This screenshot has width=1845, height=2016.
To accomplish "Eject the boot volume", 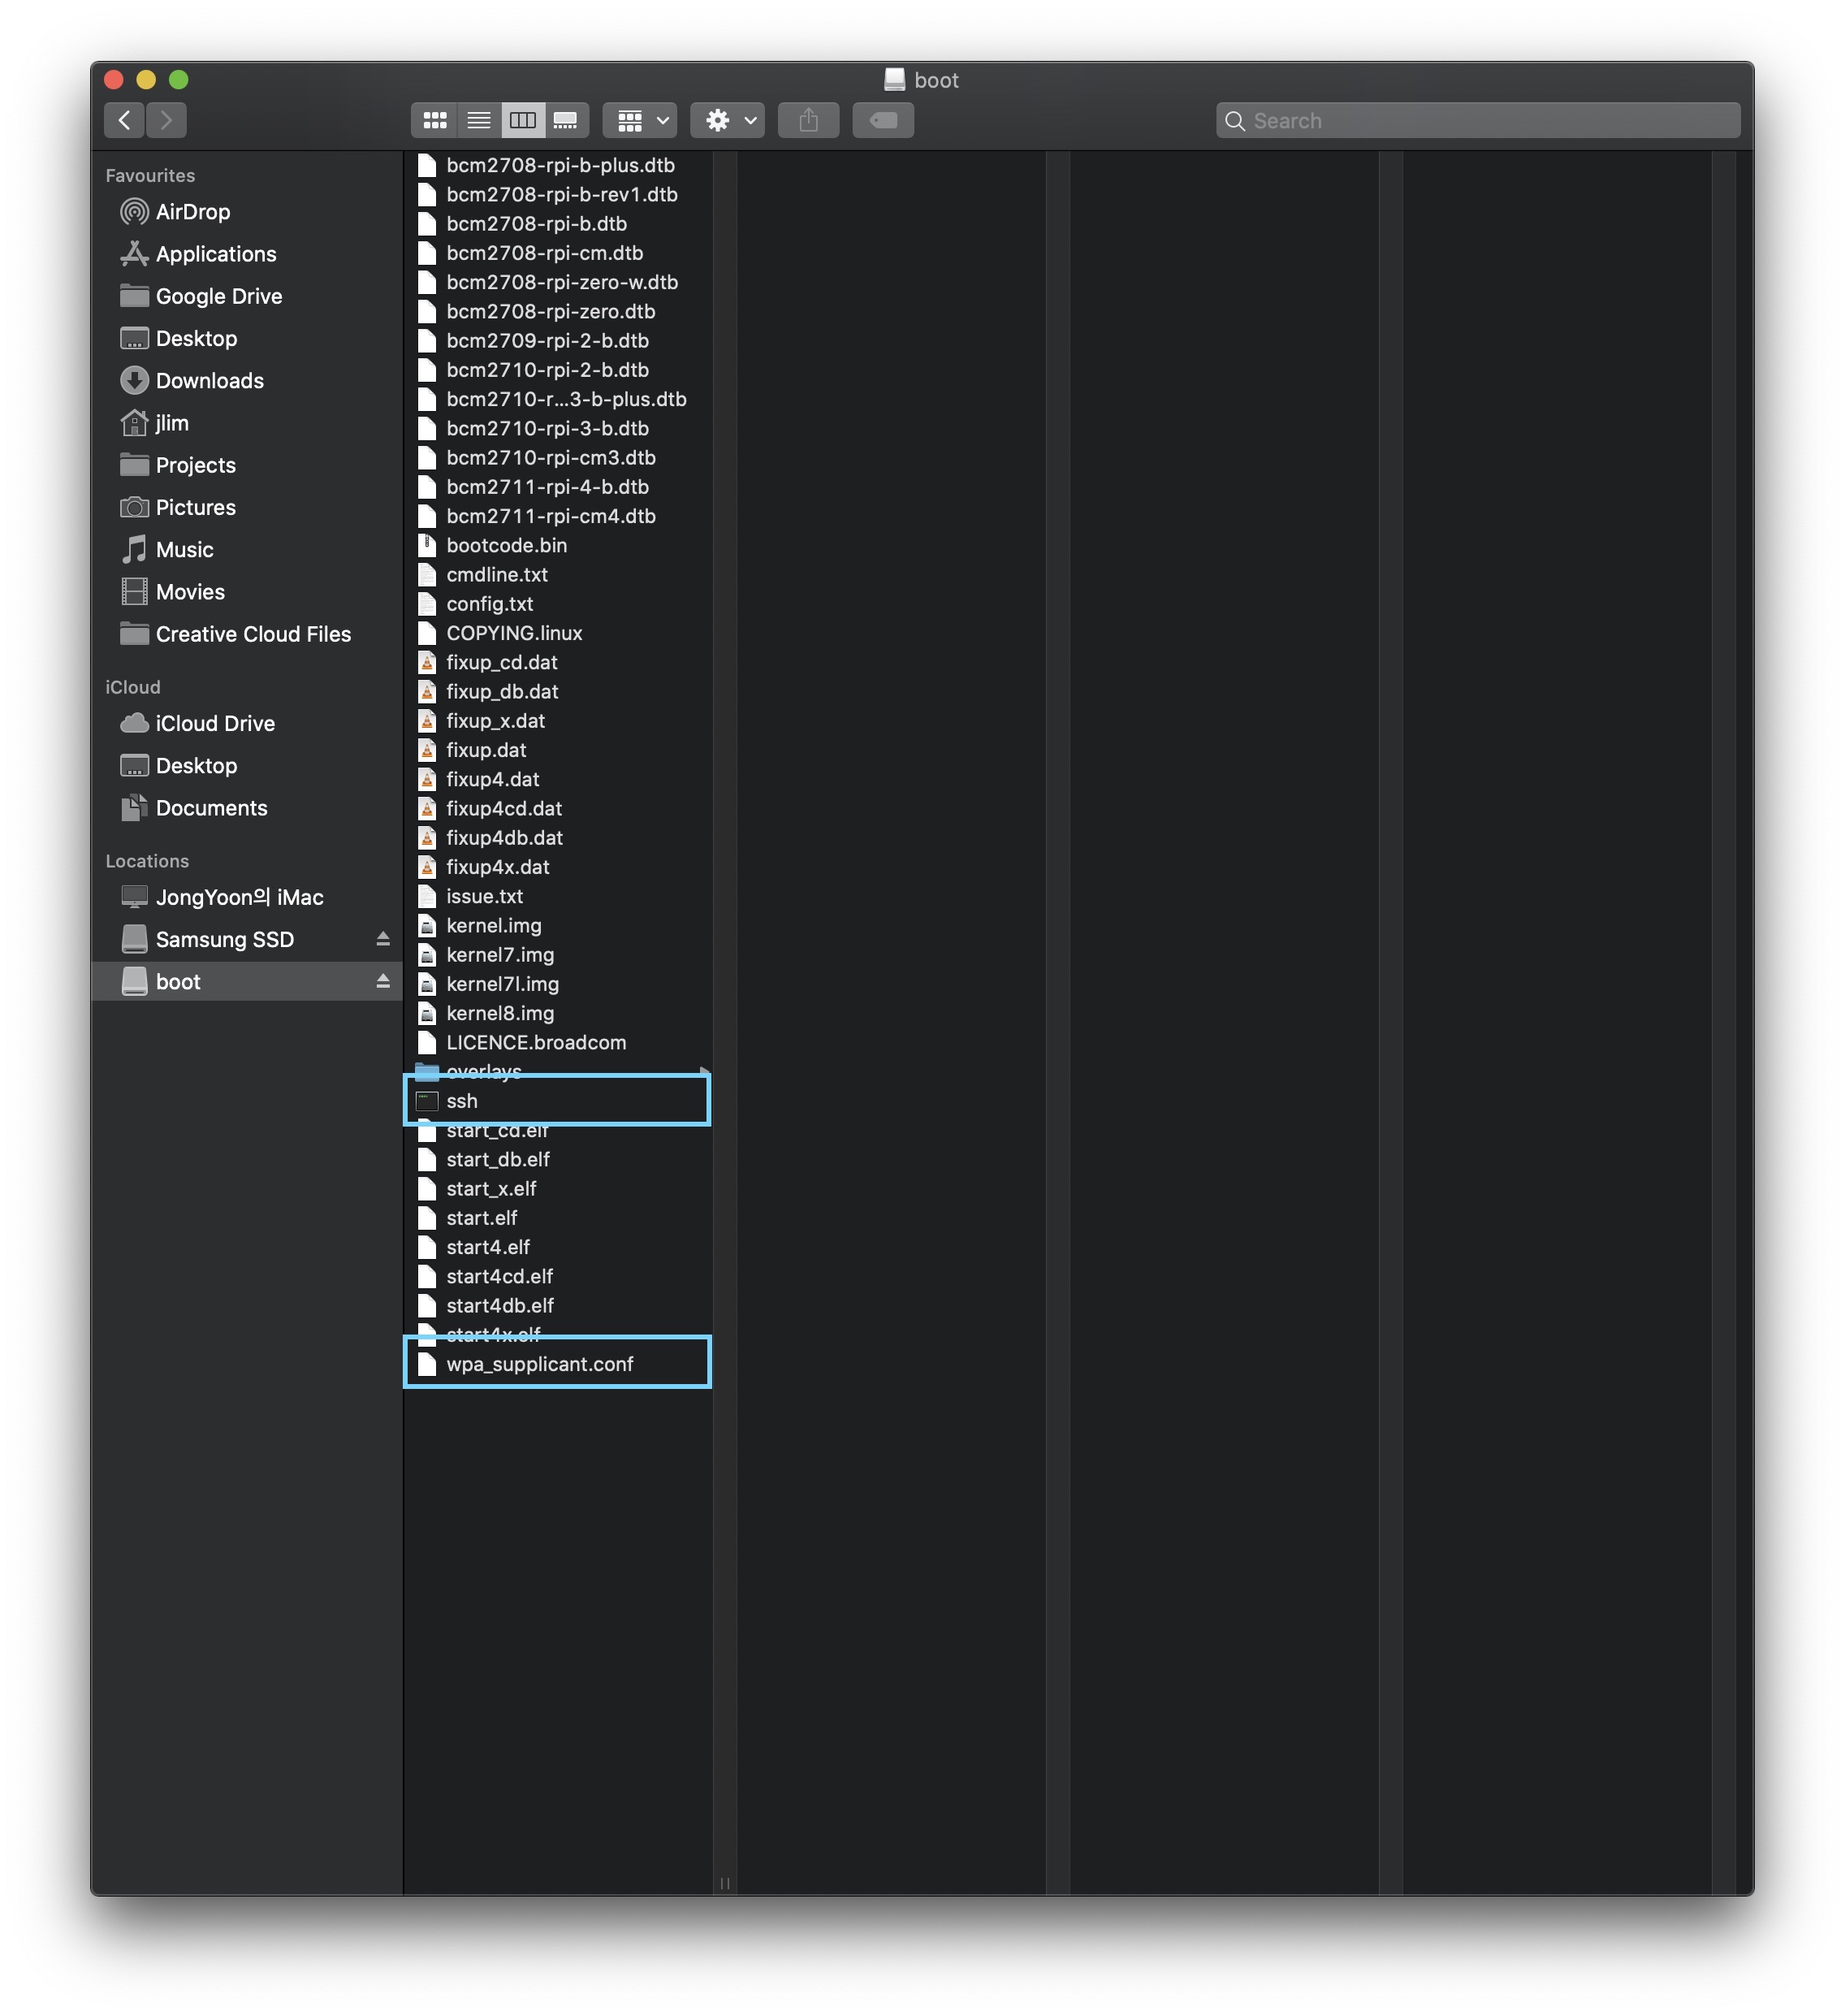I will pos(383,982).
